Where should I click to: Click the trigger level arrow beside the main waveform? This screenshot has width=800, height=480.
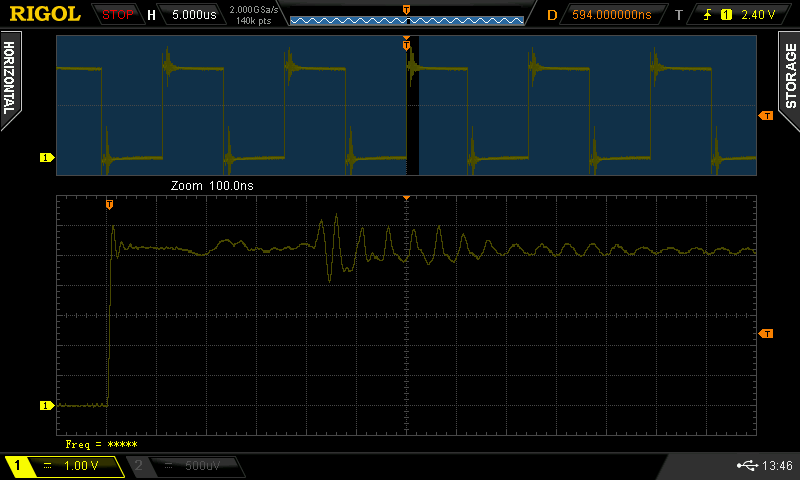[x=766, y=116]
